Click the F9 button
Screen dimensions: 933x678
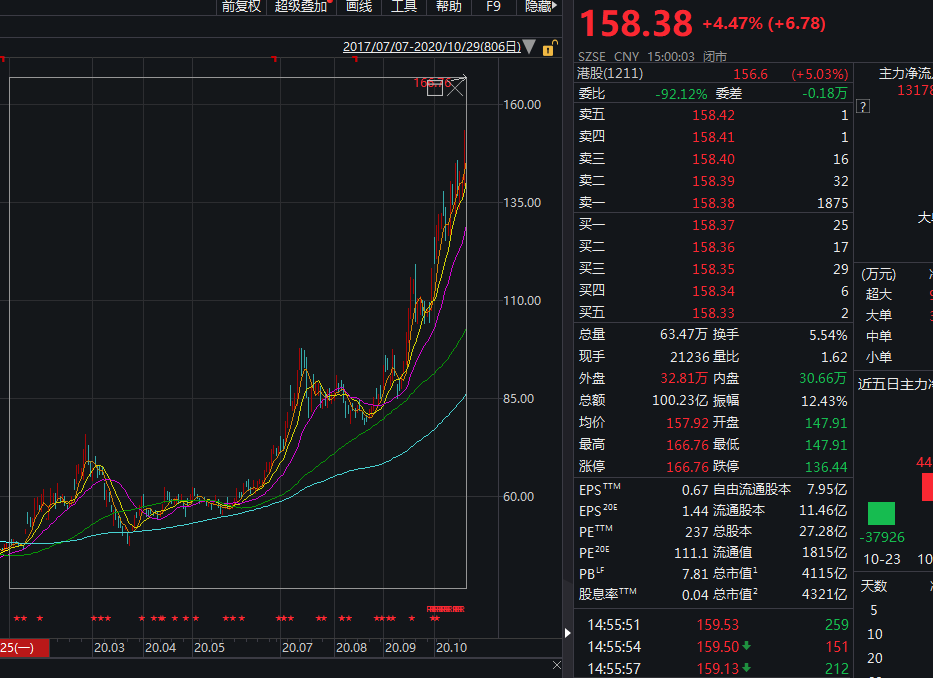pyautogui.click(x=493, y=7)
